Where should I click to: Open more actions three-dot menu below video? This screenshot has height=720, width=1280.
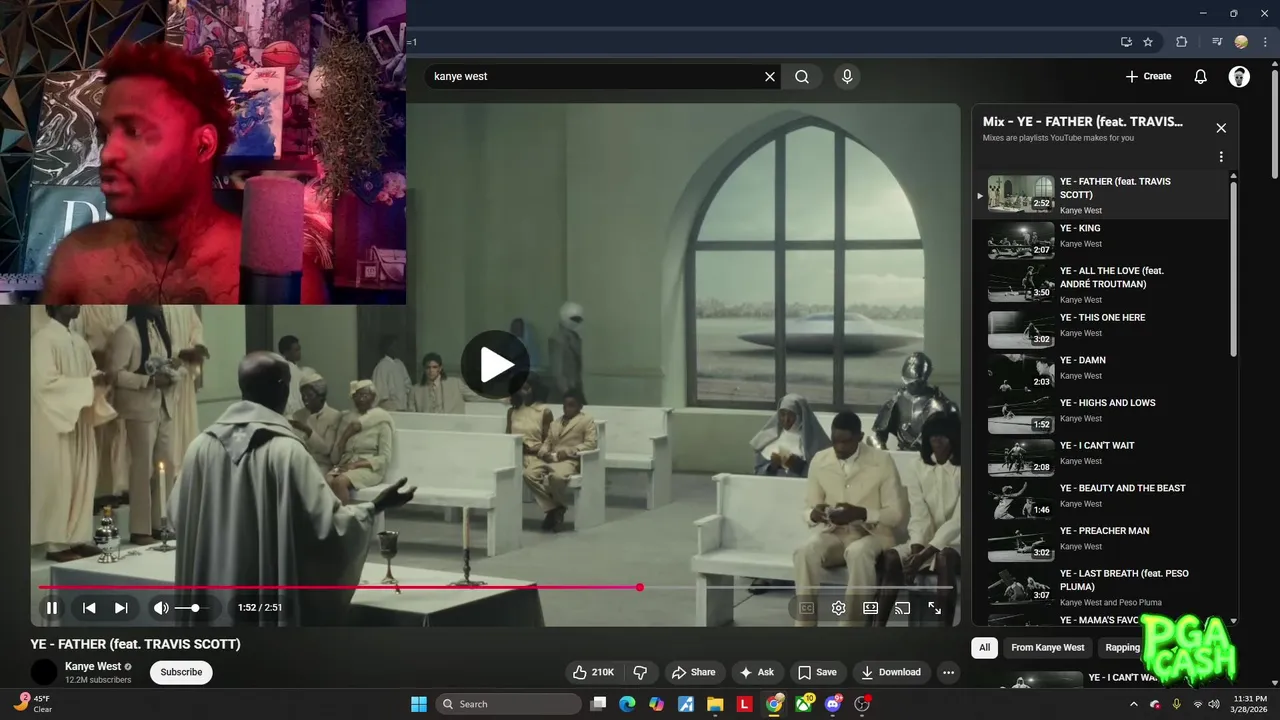pyautogui.click(x=949, y=672)
